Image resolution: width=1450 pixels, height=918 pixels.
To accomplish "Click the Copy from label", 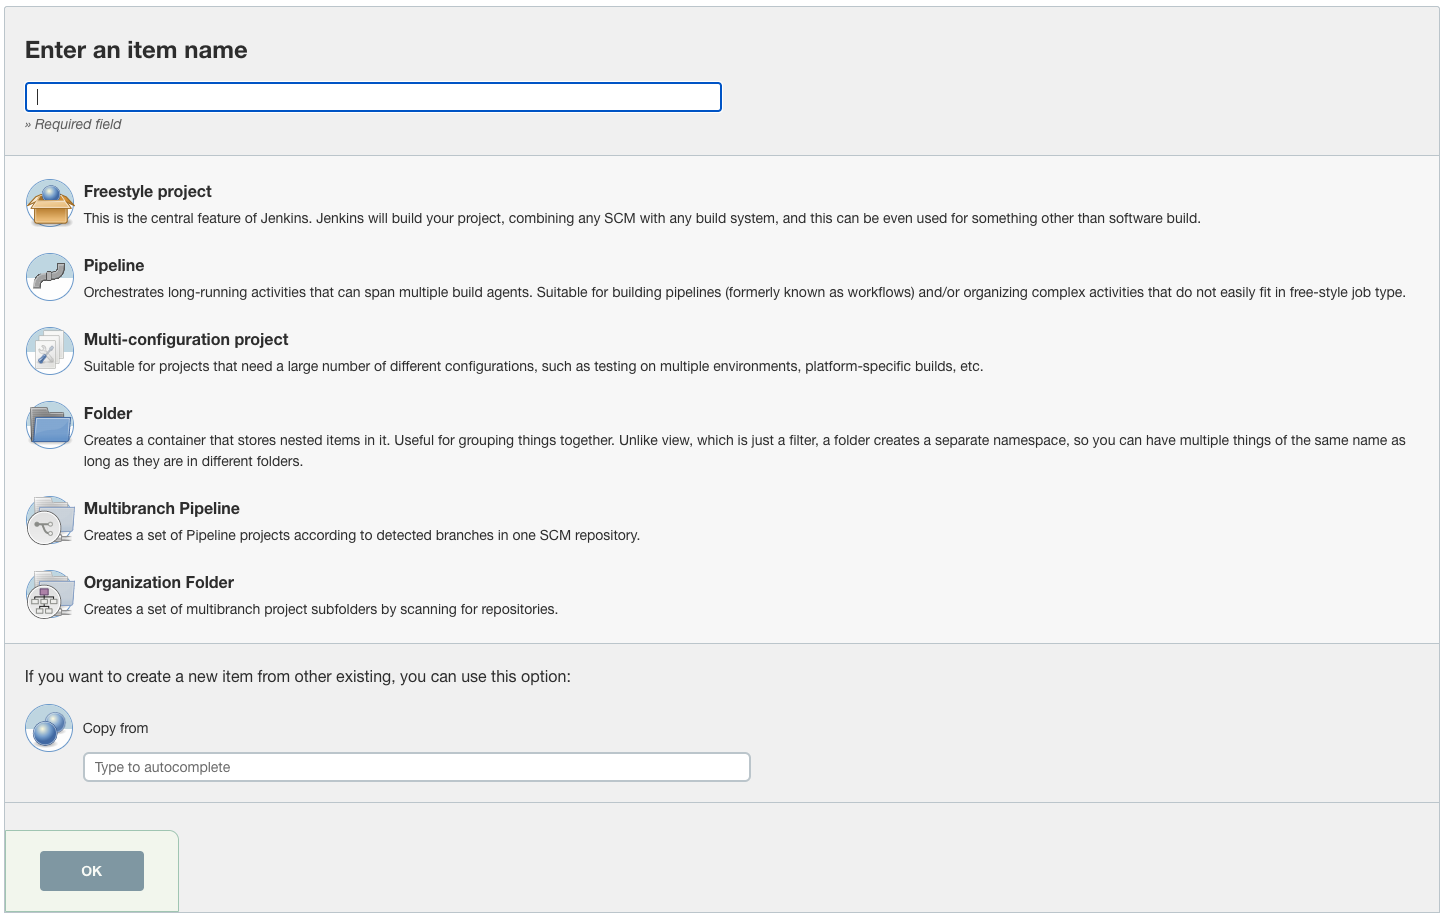I will [x=115, y=728].
